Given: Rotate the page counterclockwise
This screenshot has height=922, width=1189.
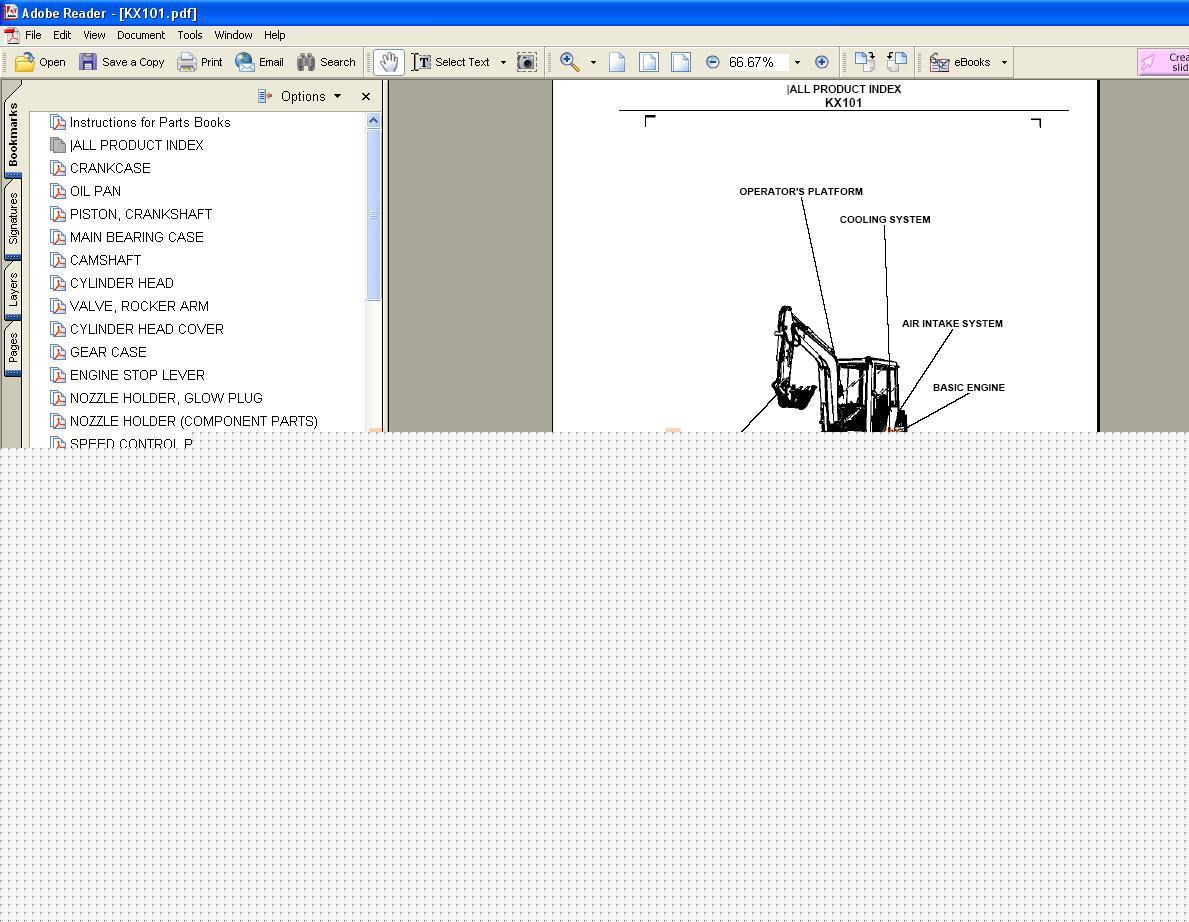Looking at the screenshot, I should 897,62.
